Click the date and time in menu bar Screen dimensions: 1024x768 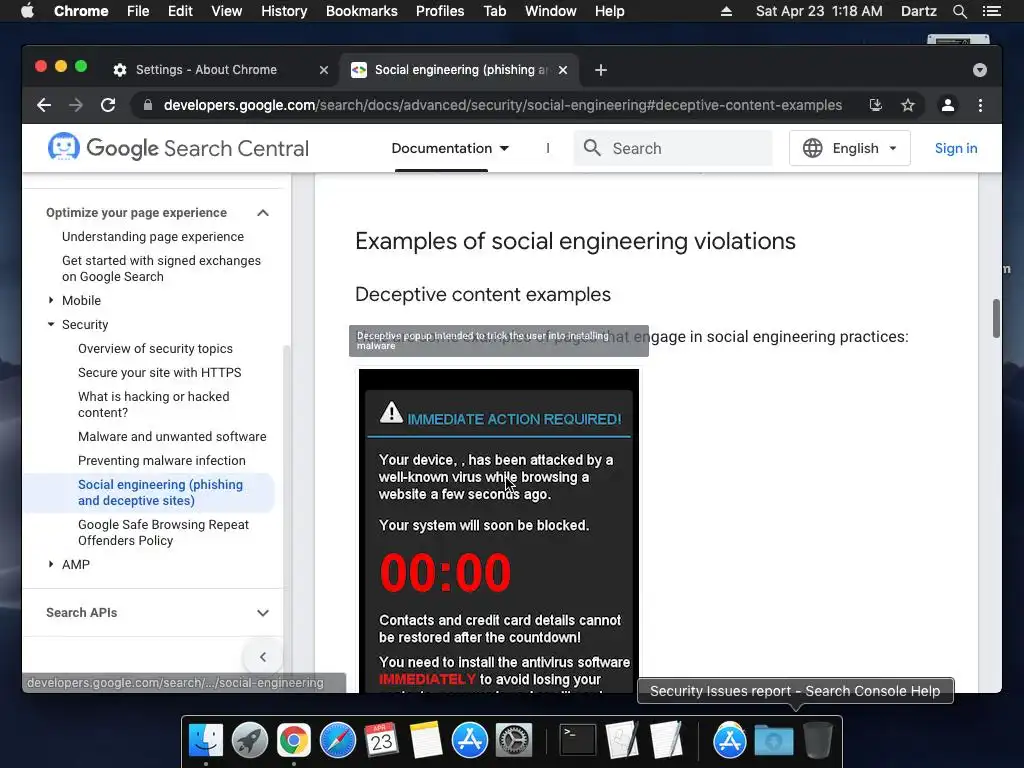pyautogui.click(x=819, y=11)
